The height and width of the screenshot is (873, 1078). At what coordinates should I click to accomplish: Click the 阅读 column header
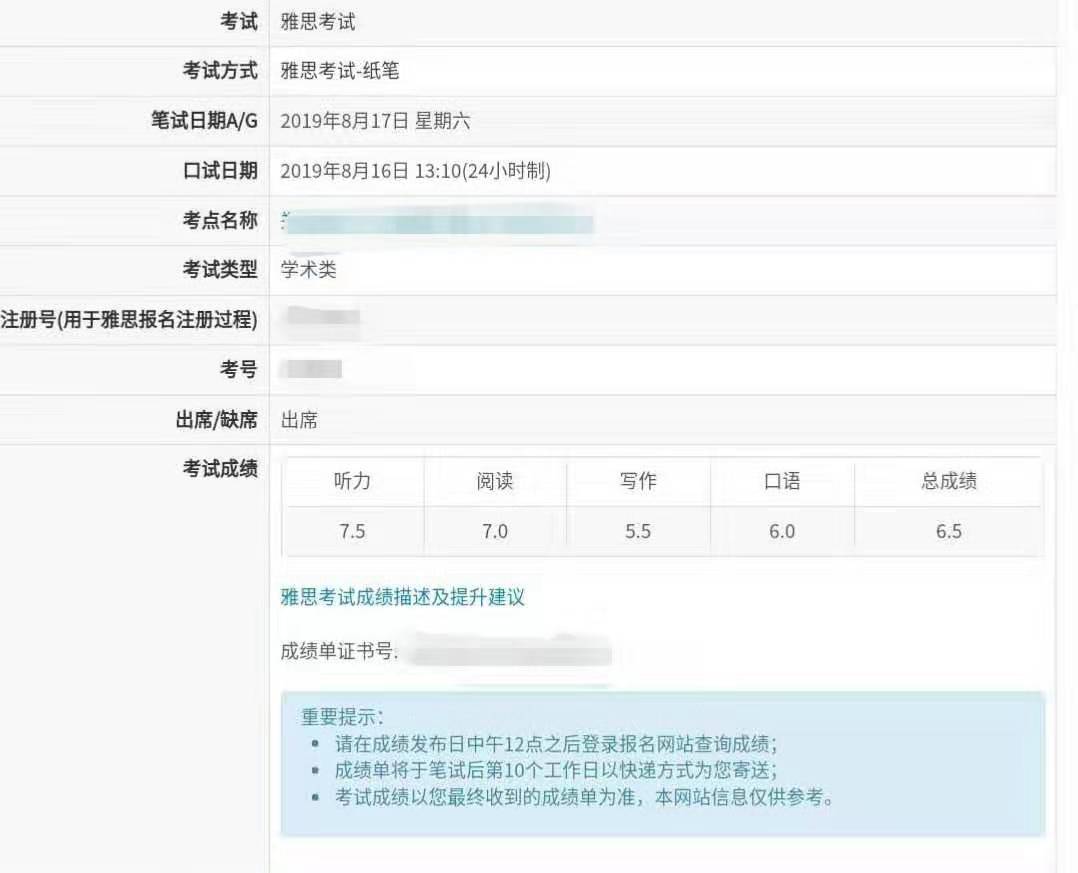coord(495,481)
